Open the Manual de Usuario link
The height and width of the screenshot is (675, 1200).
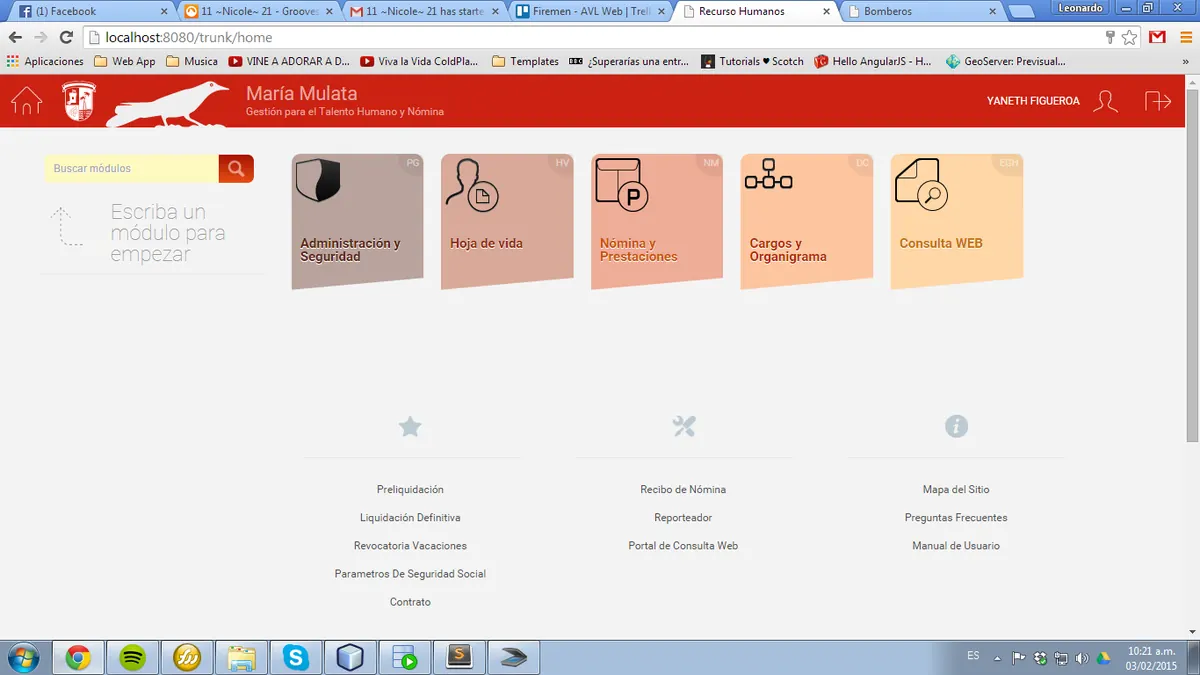point(956,546)
